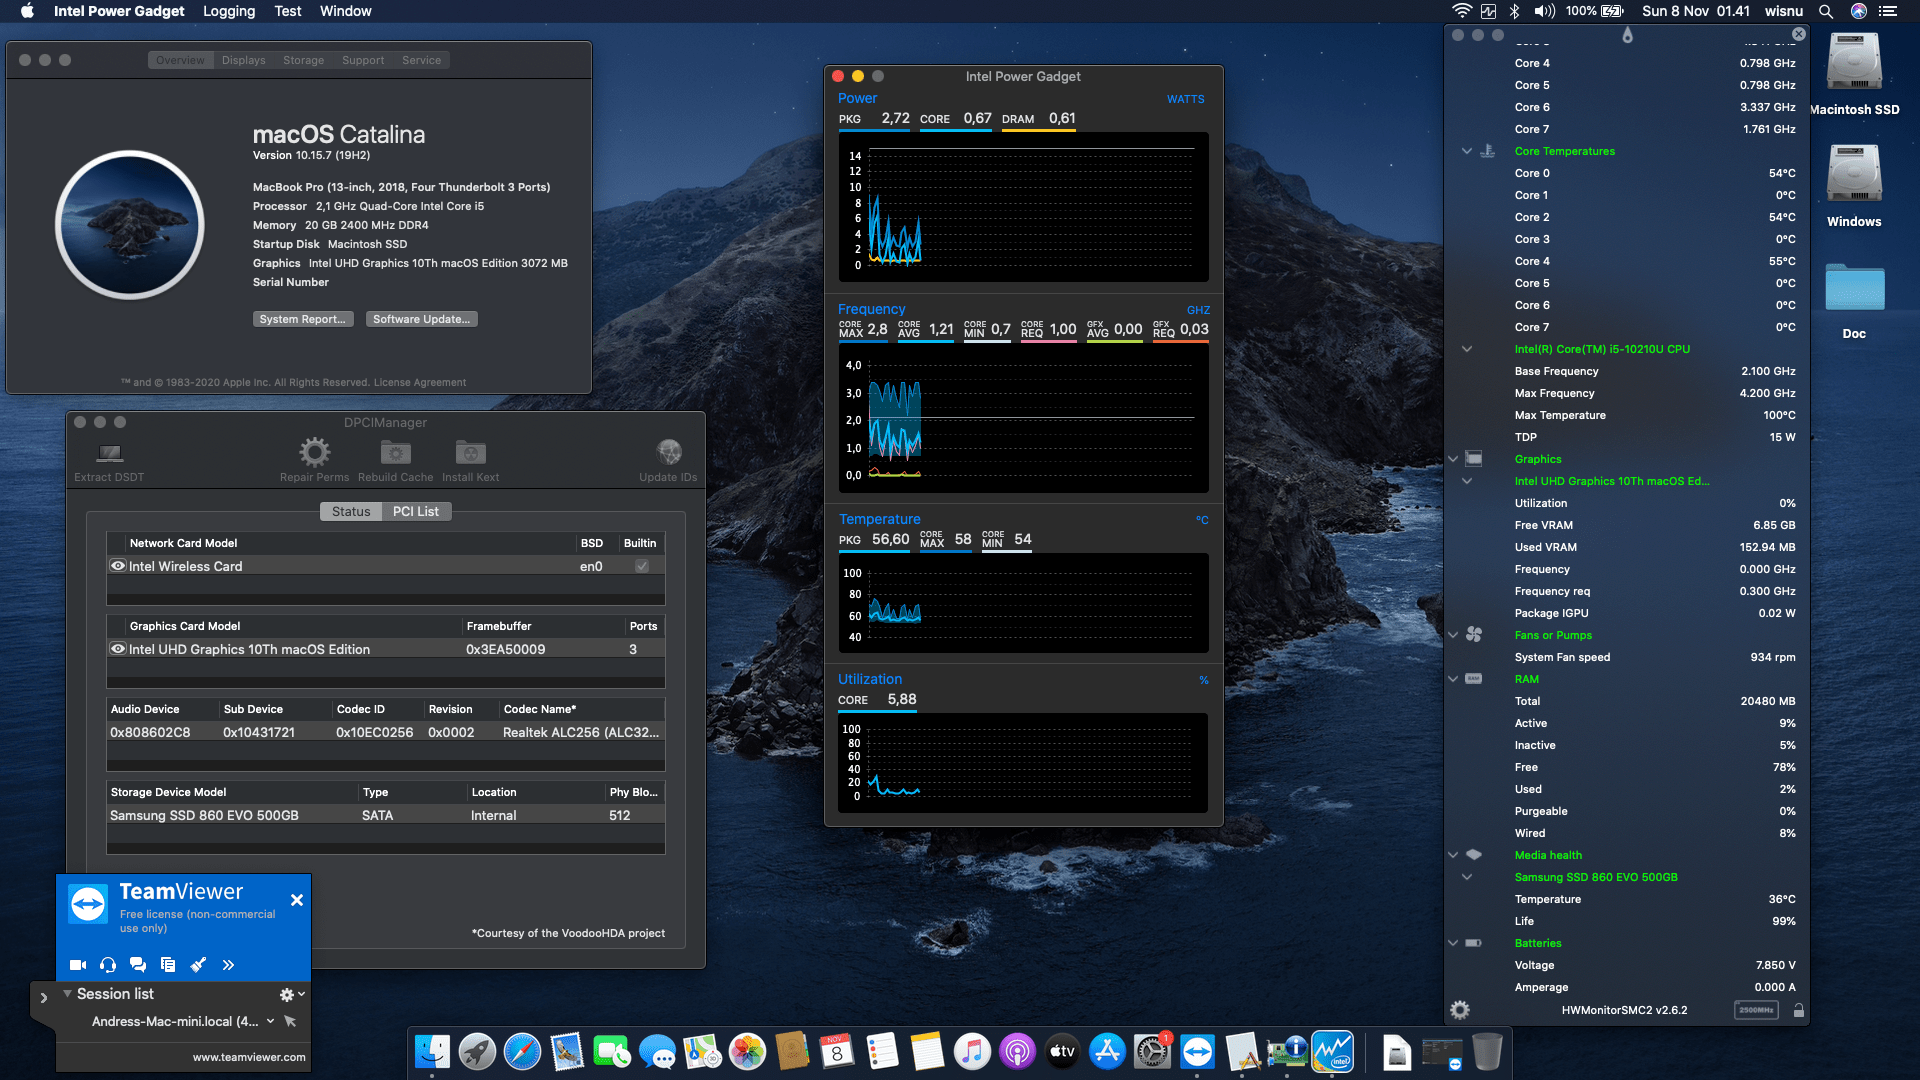Open TeamViewer from the Dock
Viewport: 1920px width, 1080px height.
click(1197, 1052)
